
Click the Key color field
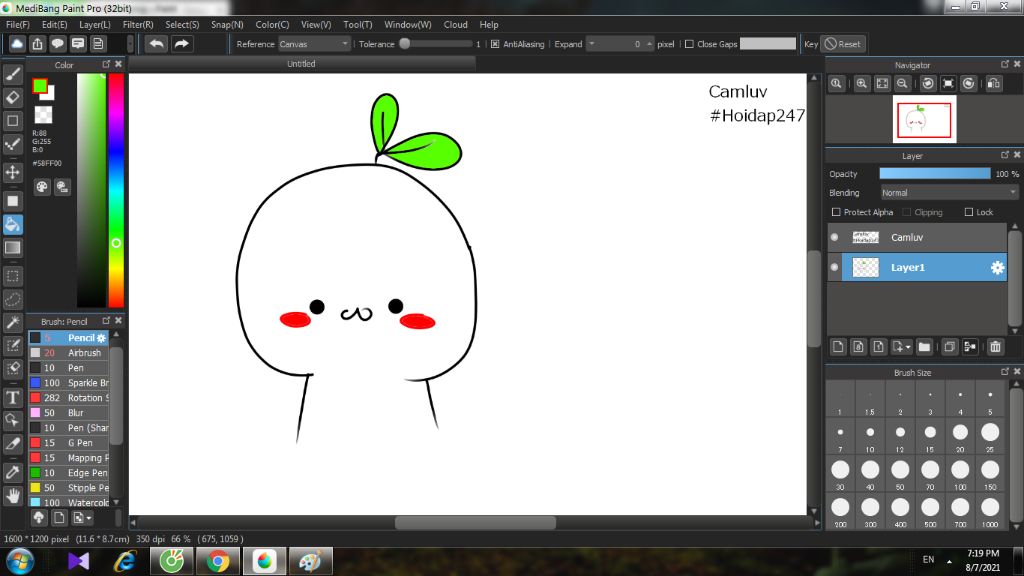tap(768, 44)
